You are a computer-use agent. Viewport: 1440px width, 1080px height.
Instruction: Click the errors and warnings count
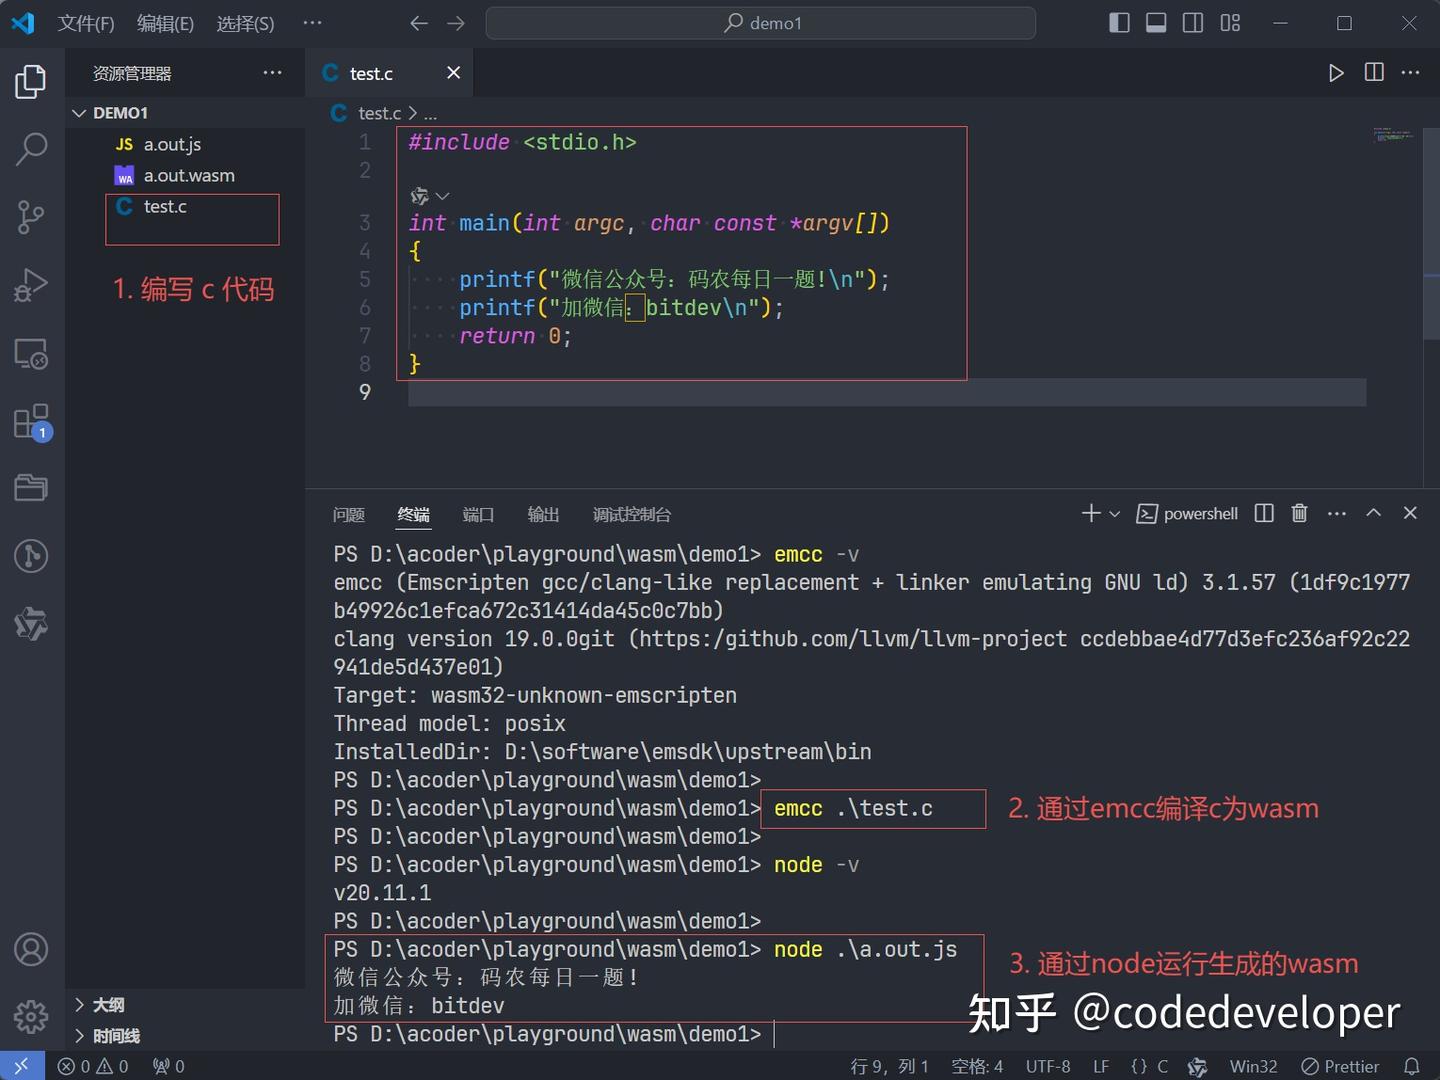click(x=93, y=1066)
